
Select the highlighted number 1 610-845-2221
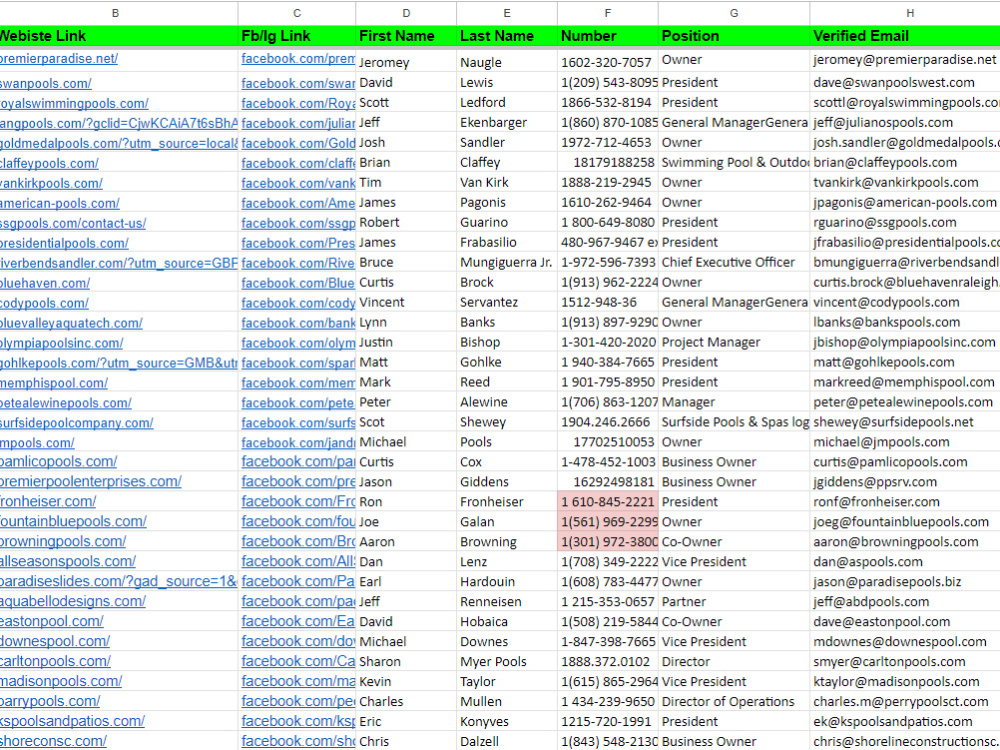608,502
